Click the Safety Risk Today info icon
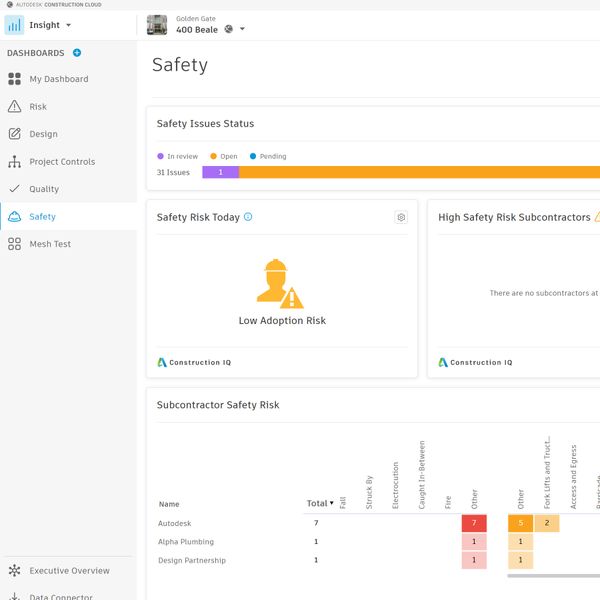600x600 pixels. pos(248,217)
